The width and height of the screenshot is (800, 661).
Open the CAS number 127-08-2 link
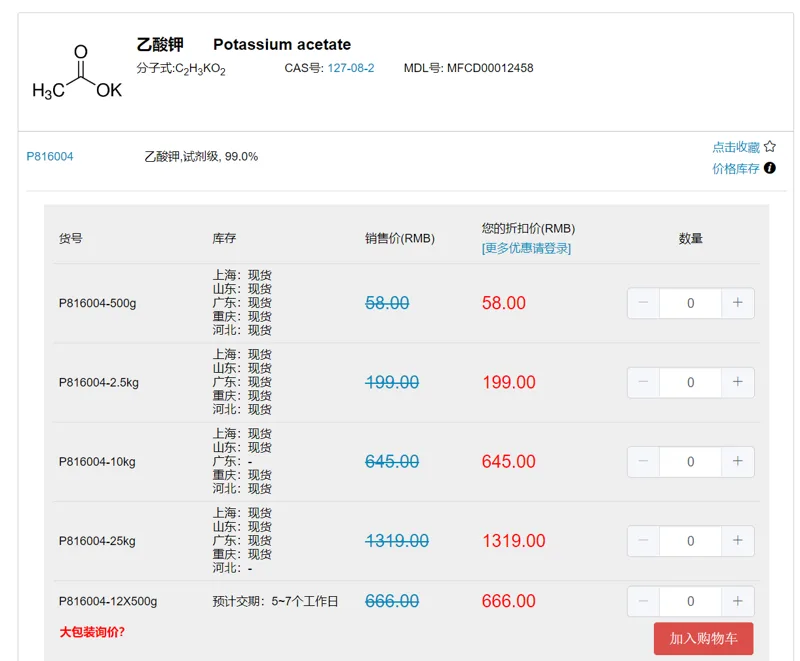[x=351, y=68]
